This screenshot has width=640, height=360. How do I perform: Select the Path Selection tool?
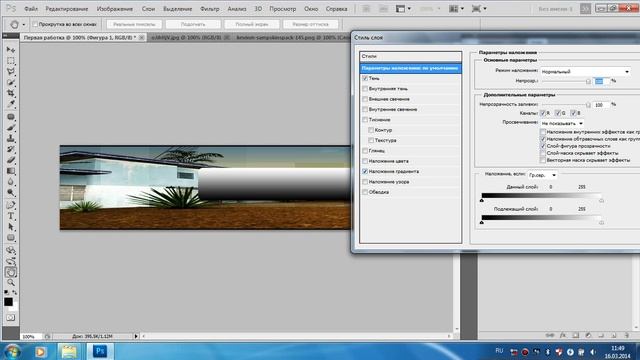point(11,227)
